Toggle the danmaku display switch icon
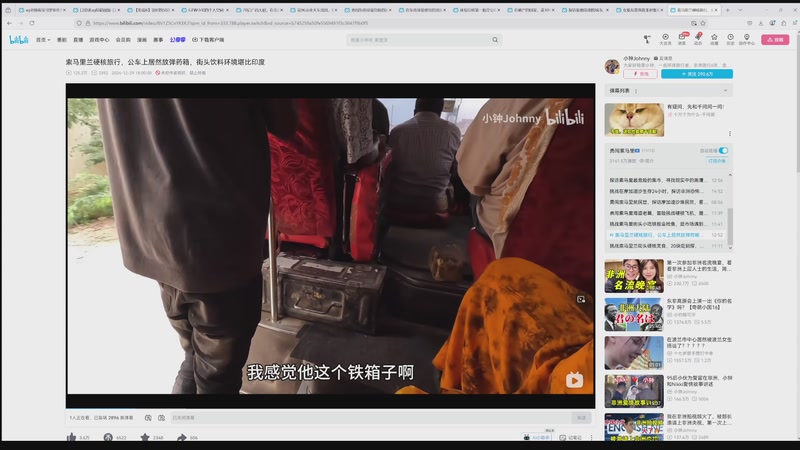The height and width of the screenshot is (450, 800). 148,418
